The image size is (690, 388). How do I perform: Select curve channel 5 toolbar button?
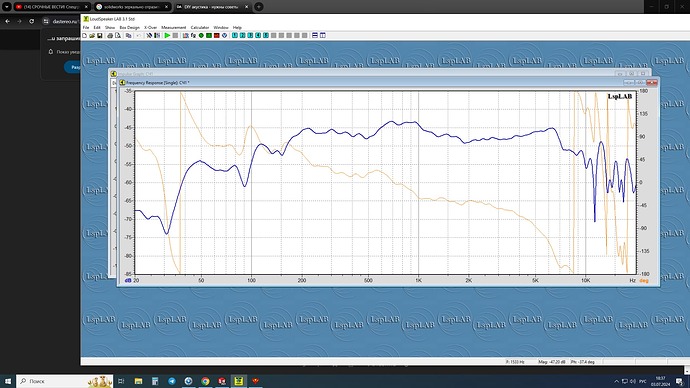265,35
